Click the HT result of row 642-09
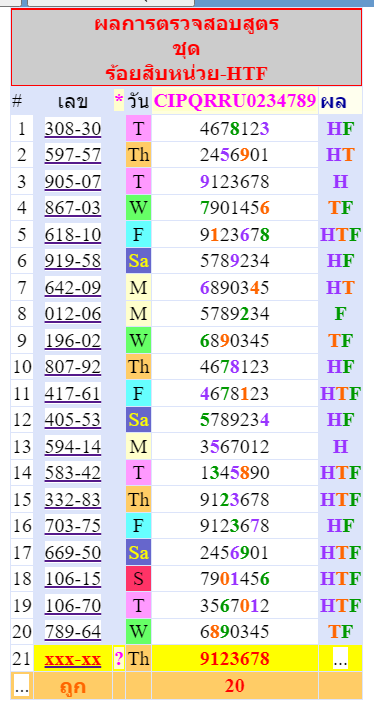Viewport: 374px width, 713px height. tap(340, 287)
